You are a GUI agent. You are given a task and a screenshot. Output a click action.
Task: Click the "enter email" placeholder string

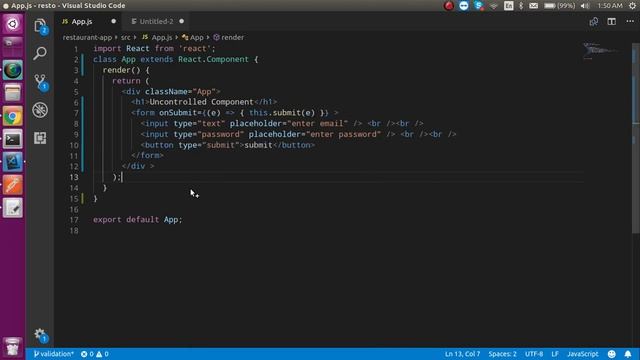point(318,124)
